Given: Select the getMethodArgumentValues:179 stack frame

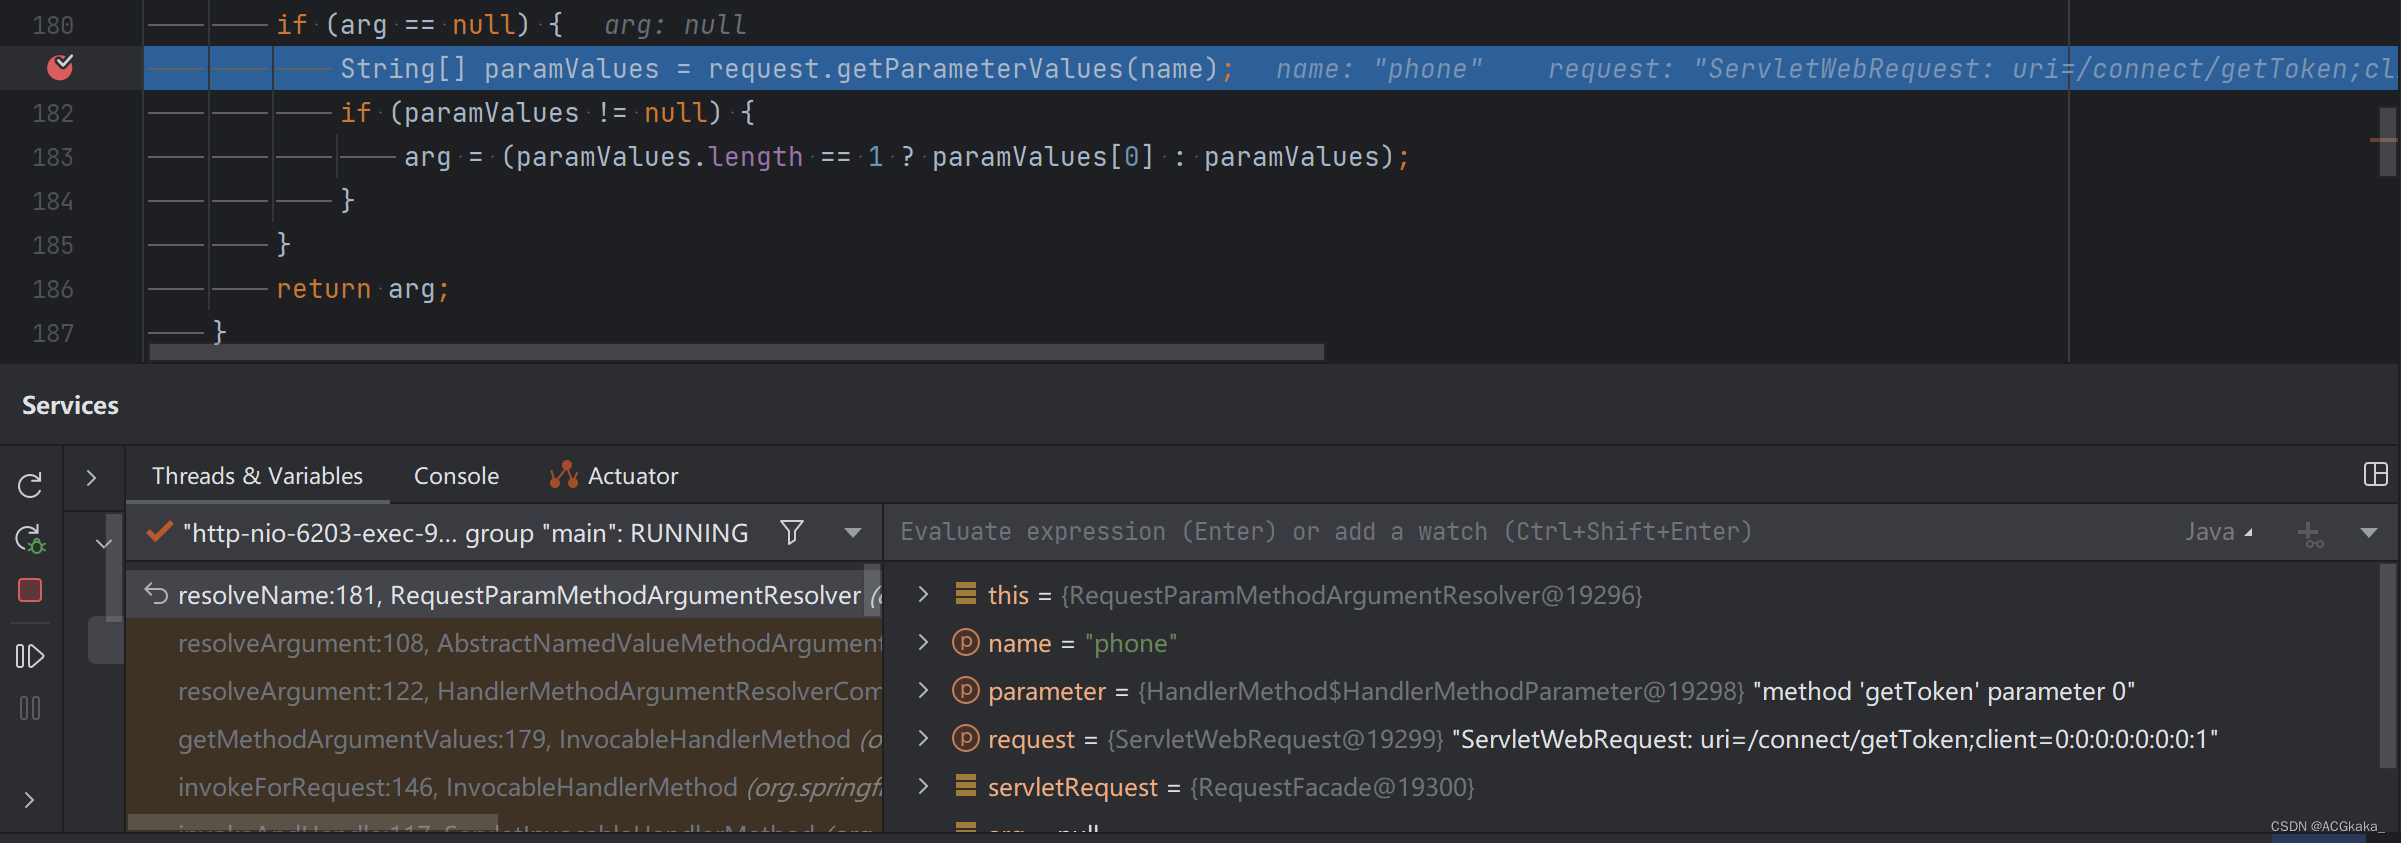Looking at the screenshot, I should tap(504, 739).
